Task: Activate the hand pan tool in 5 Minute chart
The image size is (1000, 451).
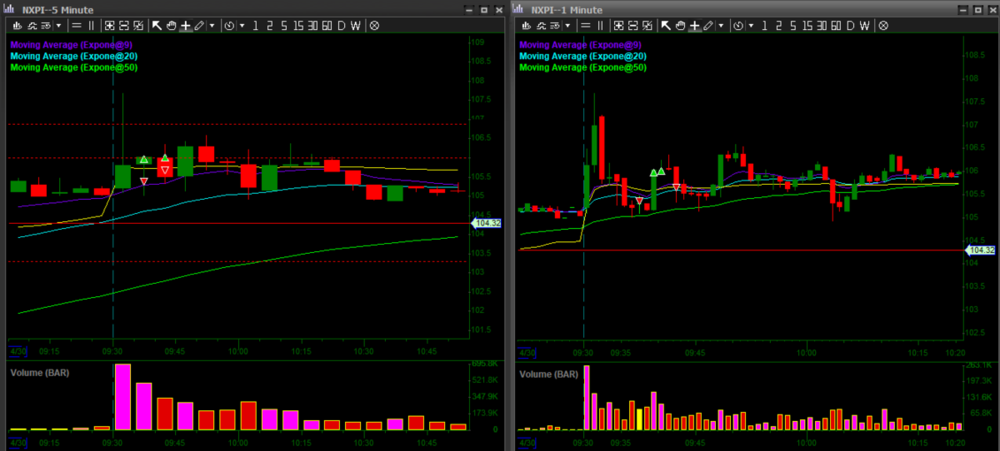Action: click(171, 25)
